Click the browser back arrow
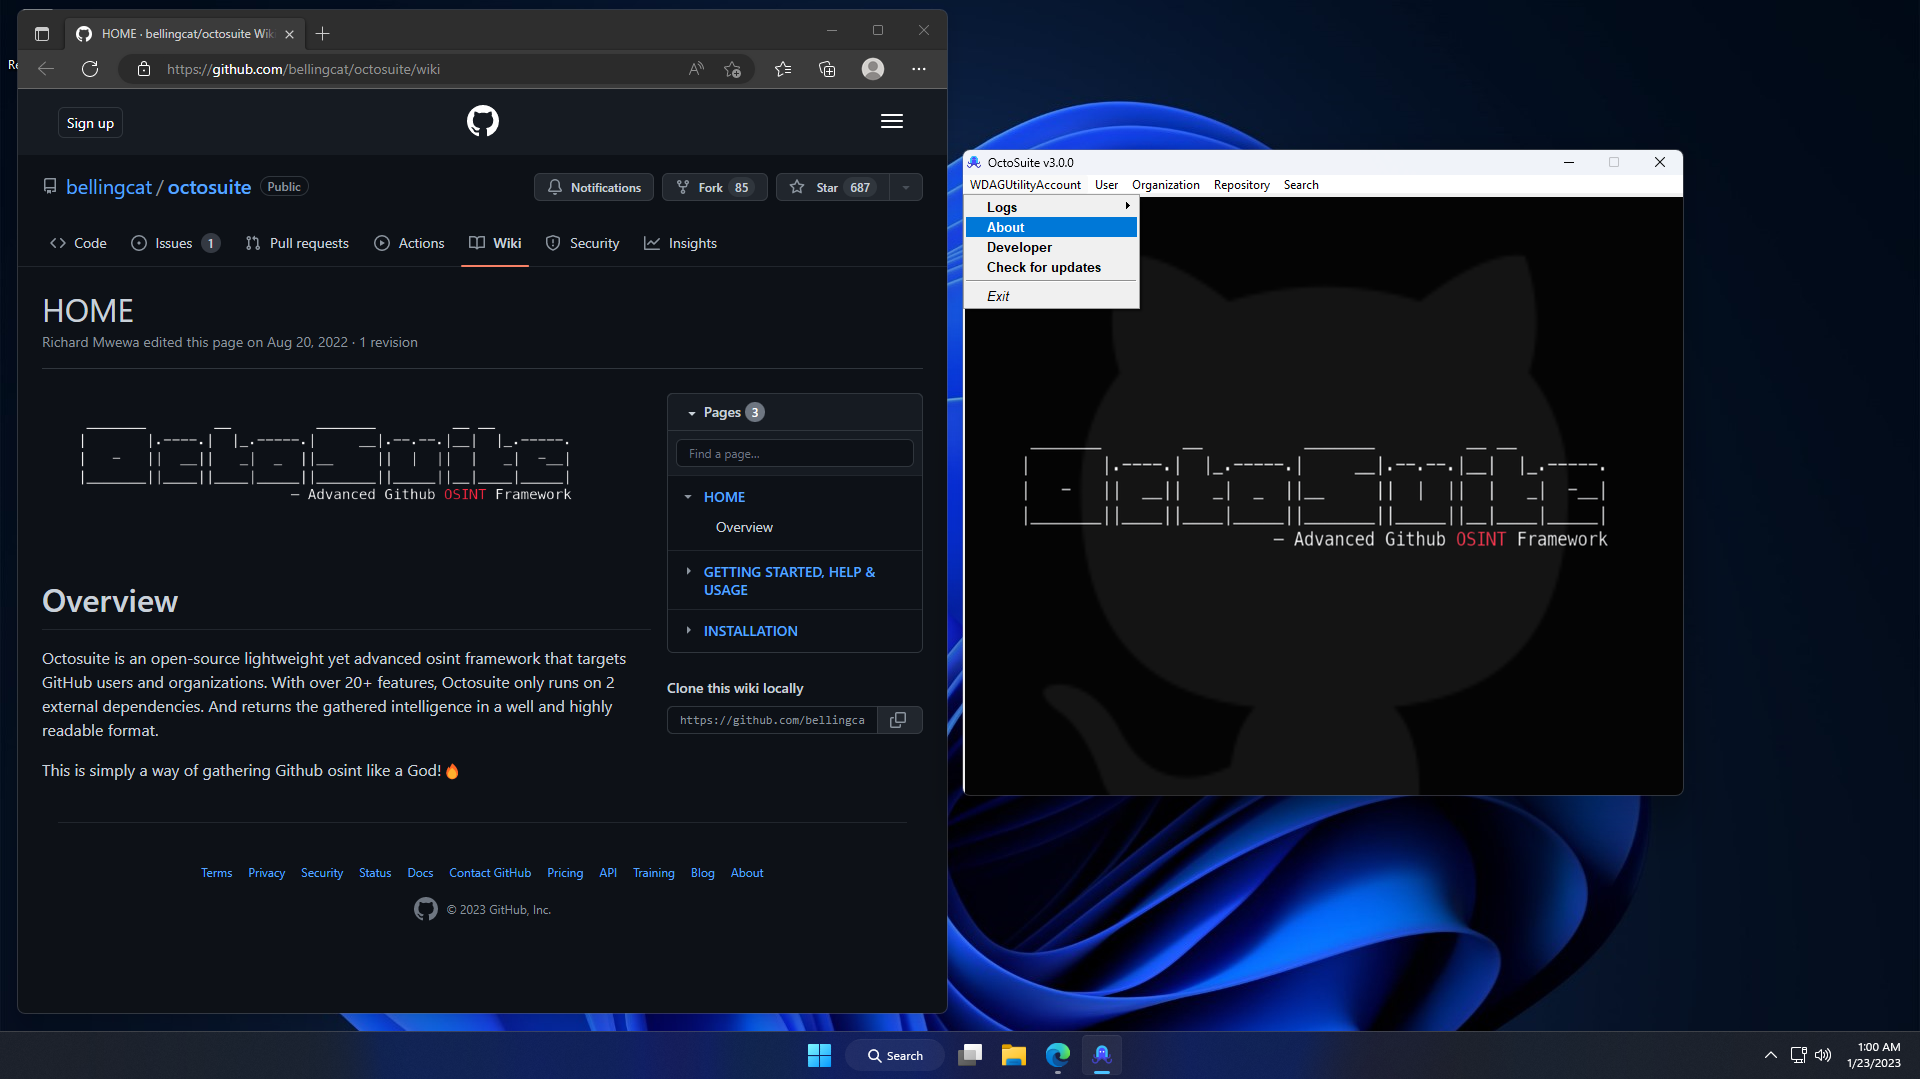 tap(45, 69)
